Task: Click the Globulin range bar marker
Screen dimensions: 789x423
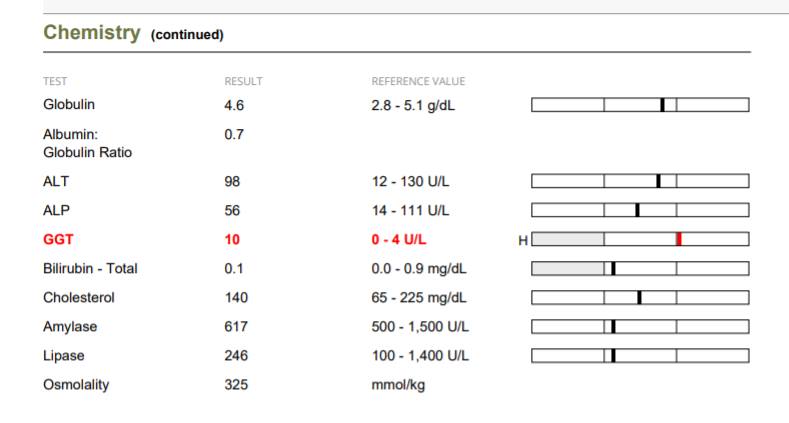Action: 662,105
